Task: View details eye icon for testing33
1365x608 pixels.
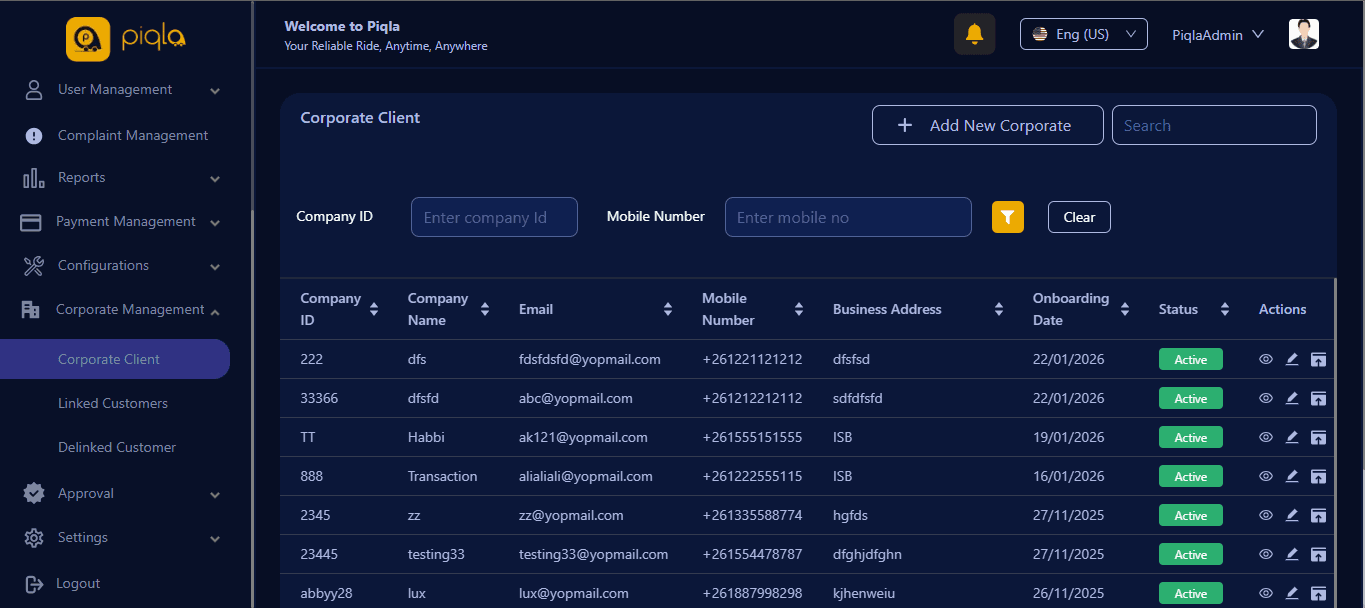Action: pos(1266,554)
